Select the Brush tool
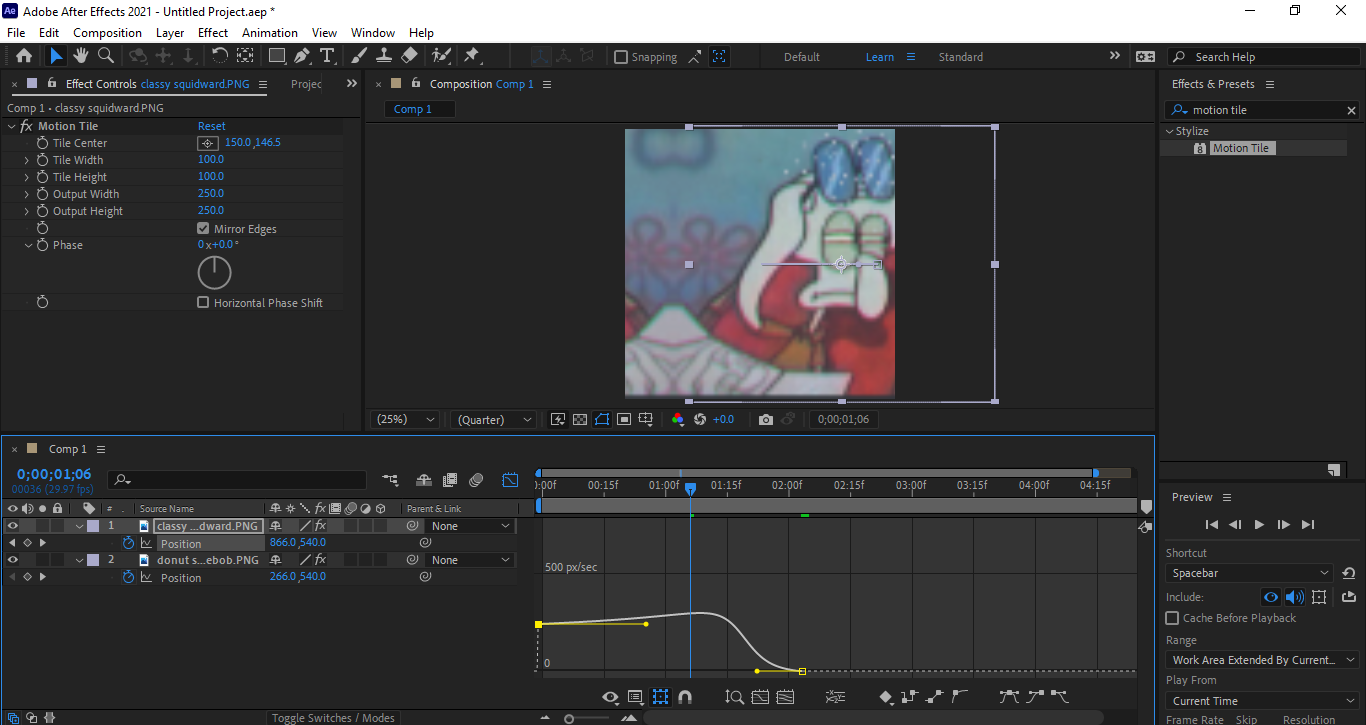This screenshot has width=1366, height=725. click(359, 56)
